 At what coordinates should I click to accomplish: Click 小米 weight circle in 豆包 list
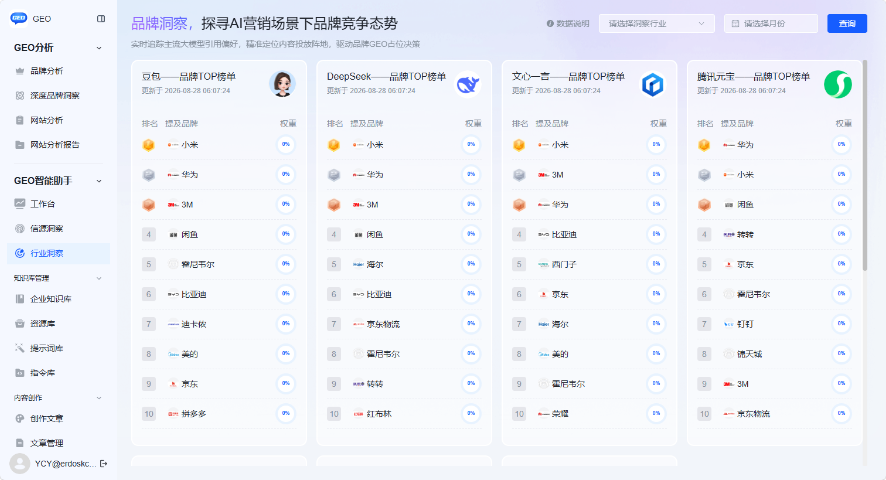point(286,145)
